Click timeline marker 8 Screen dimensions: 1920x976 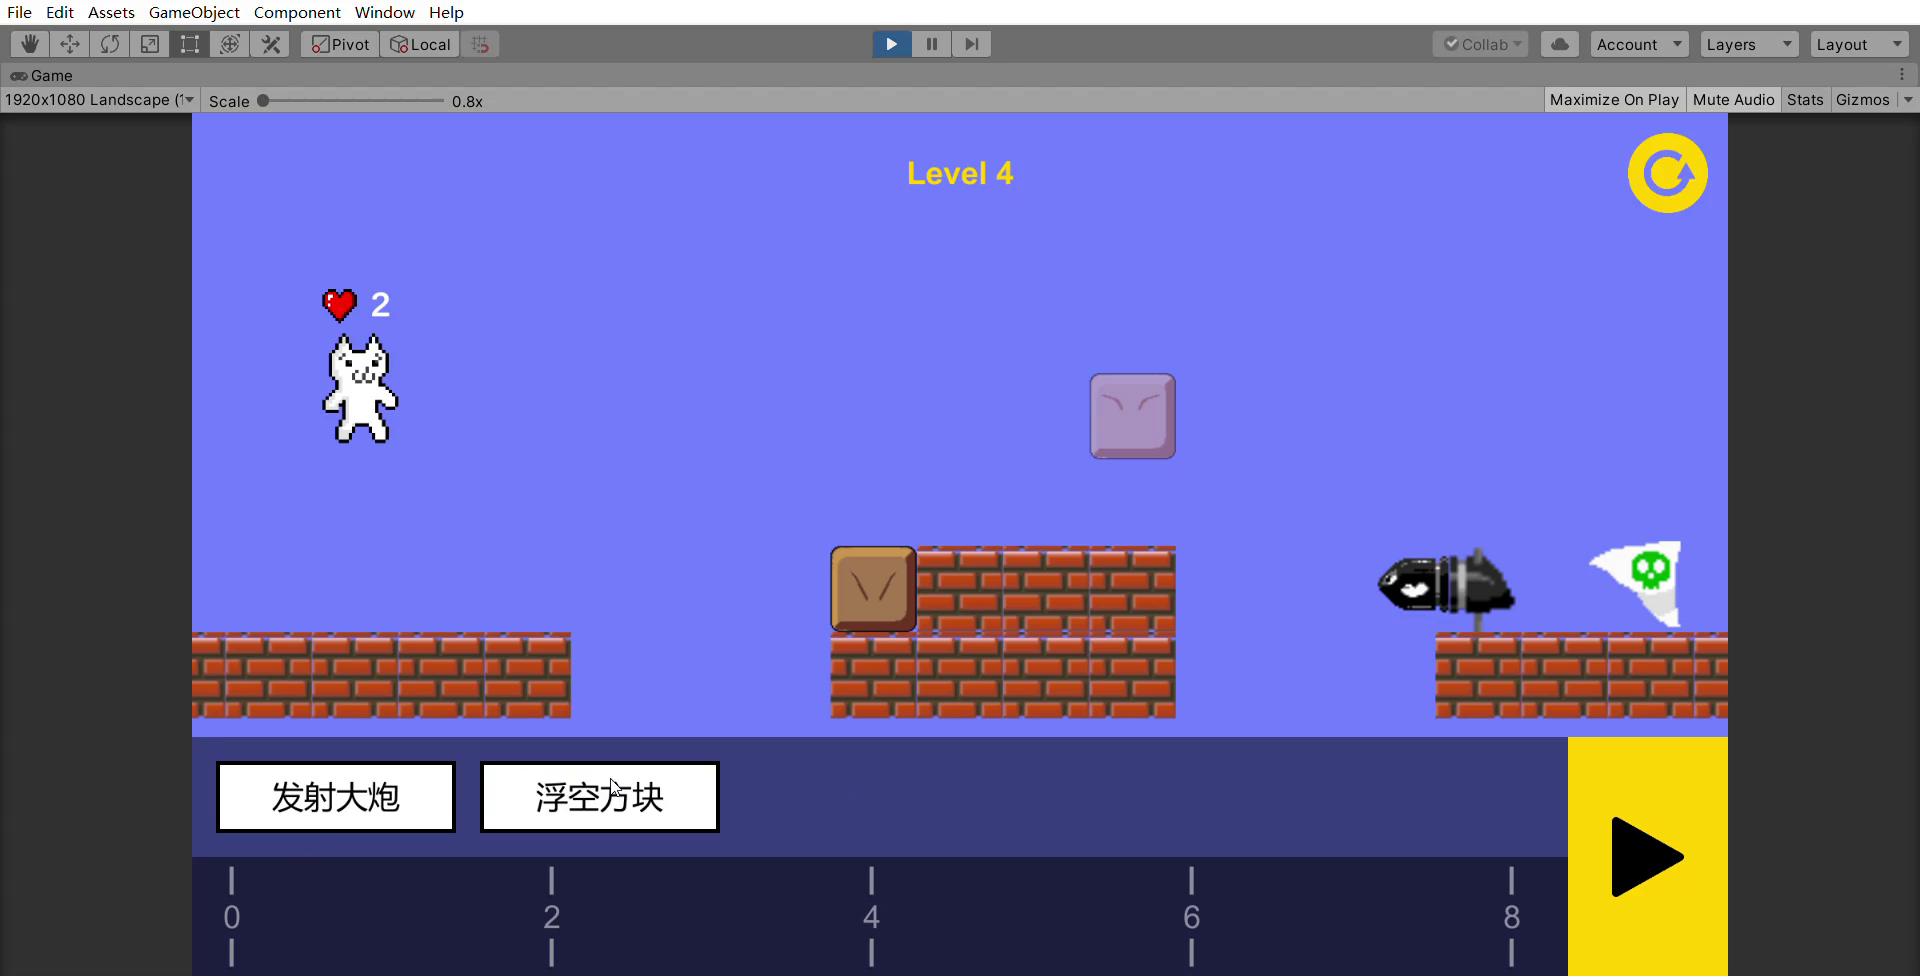pyautogui.click(x=1511, y=917)
